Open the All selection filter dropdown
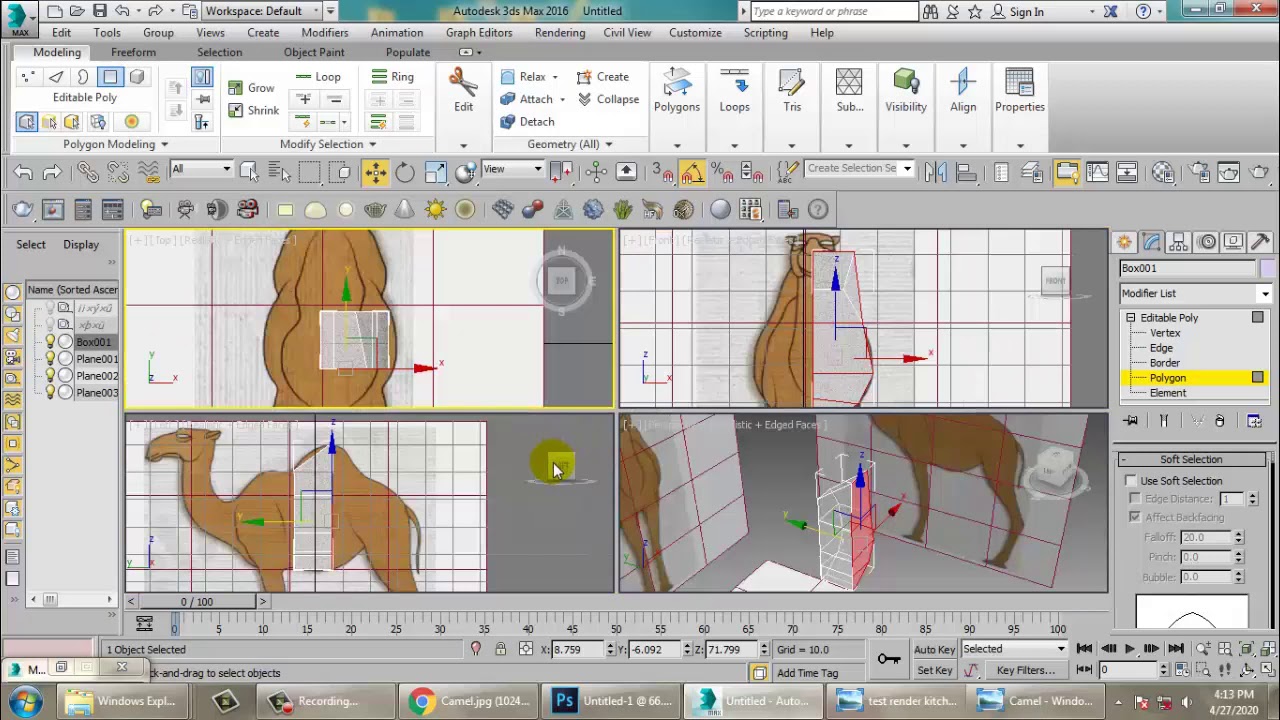Image resolution: width=1280 pixels, height=720 pixels. tap(201, 169)
